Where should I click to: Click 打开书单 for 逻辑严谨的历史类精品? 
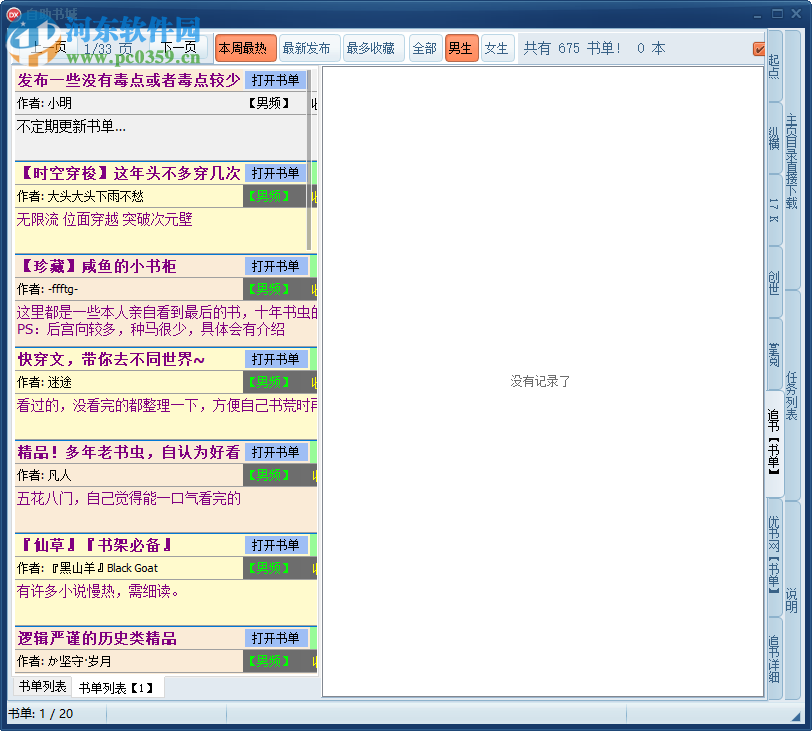pos(276,638)
